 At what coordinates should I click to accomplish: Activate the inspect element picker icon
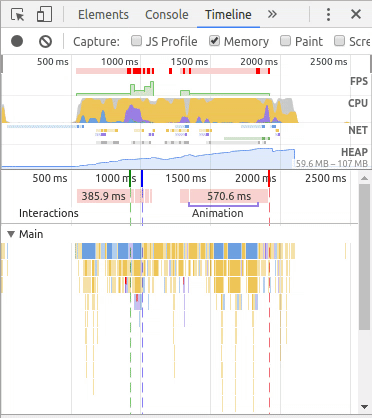[x=18, y=15]
